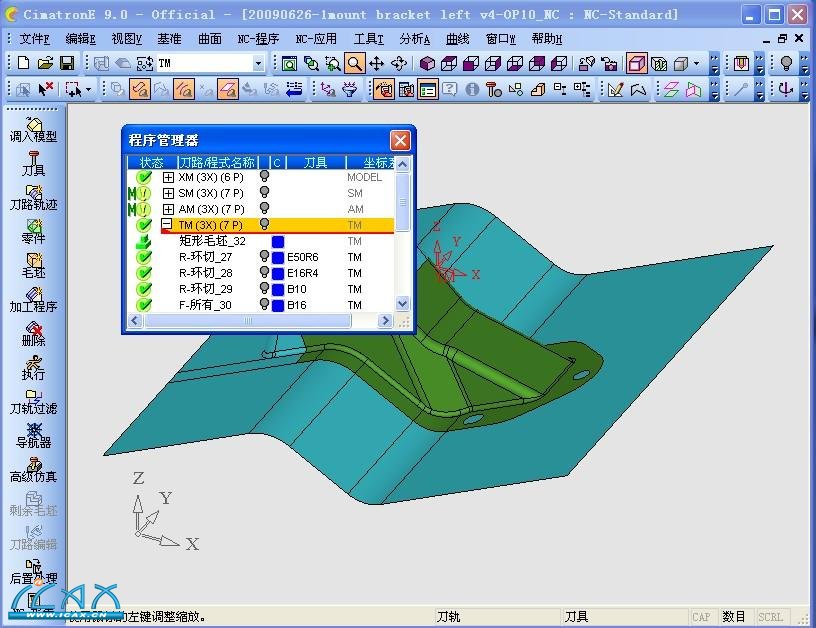Click the status checkmark of XM (3X) row

[x=144, y=177]
